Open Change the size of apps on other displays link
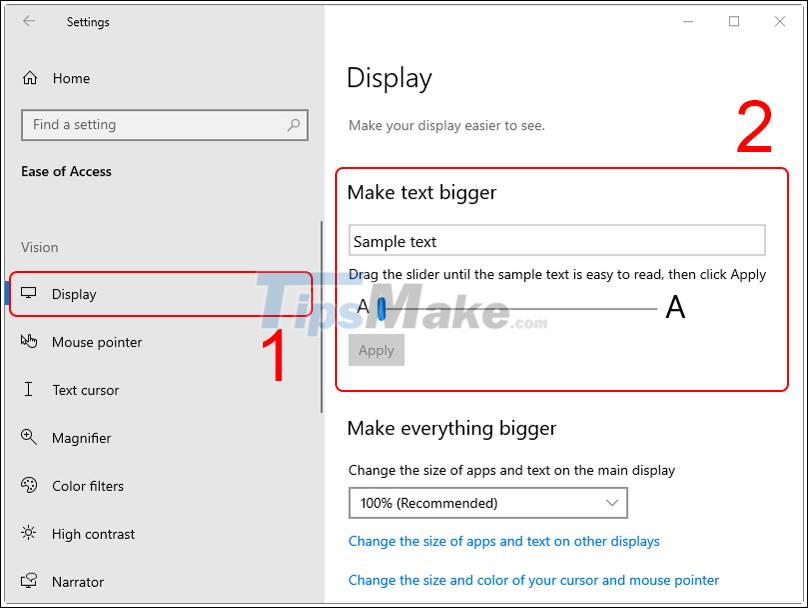The width and height of the screenshot is (808, 608). tap(504, 541)
